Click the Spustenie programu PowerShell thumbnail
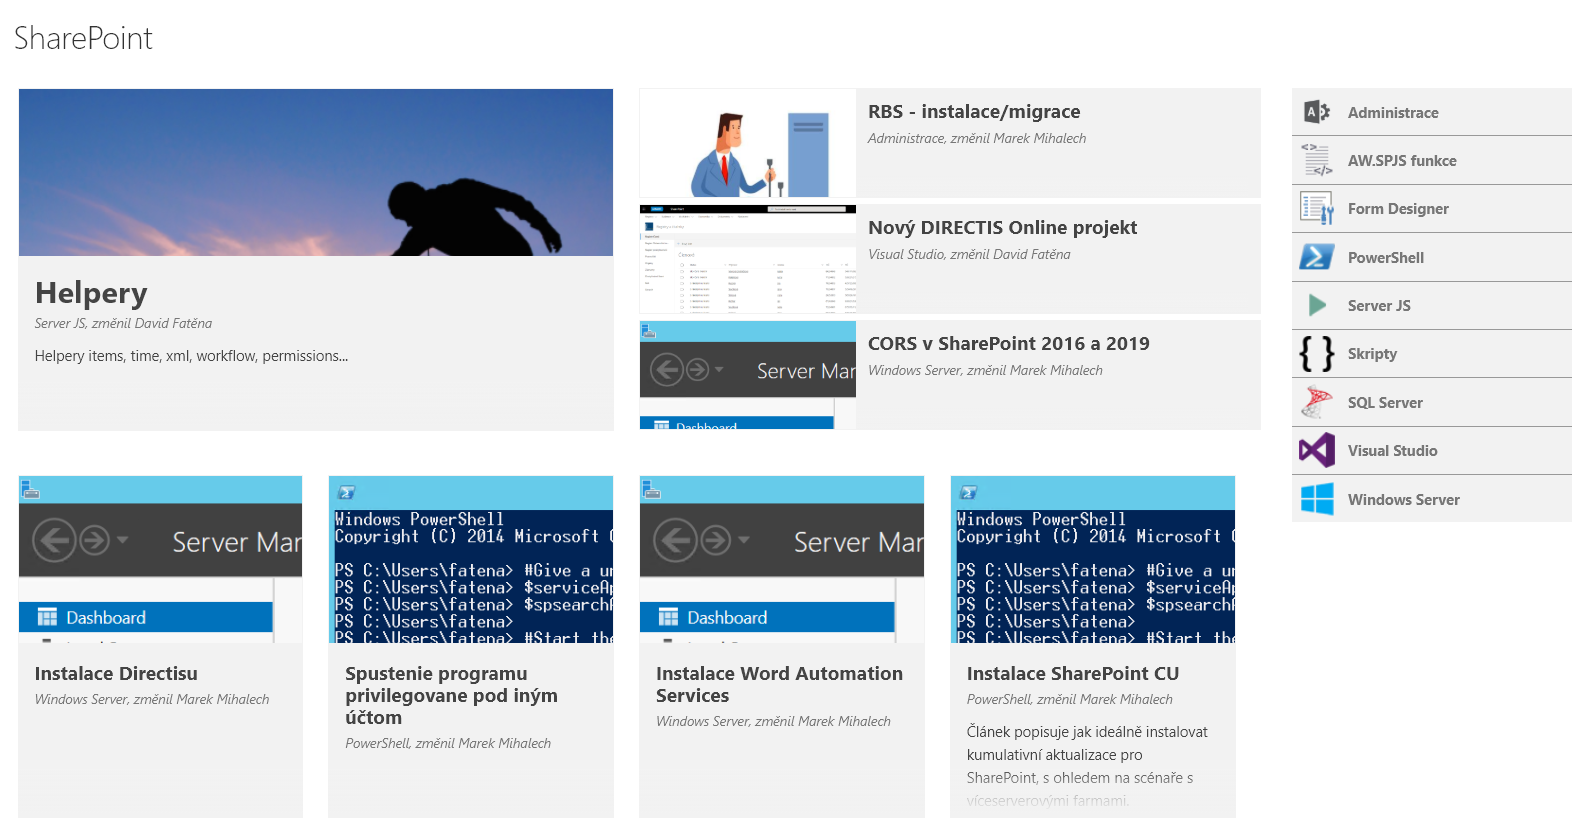Image resolution: width=1592 pixels, height=830 pixels. (x=471, y=560)
